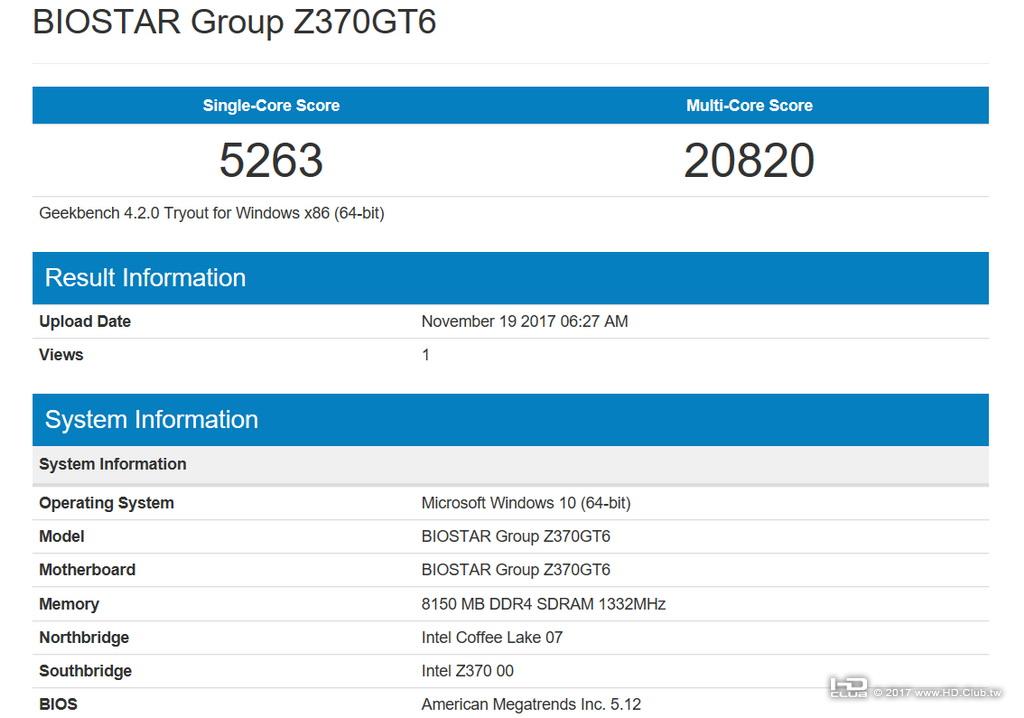Select the Multi-Core Score header
The width and height of the screenshot is (1024, 718).
[749, 105]
